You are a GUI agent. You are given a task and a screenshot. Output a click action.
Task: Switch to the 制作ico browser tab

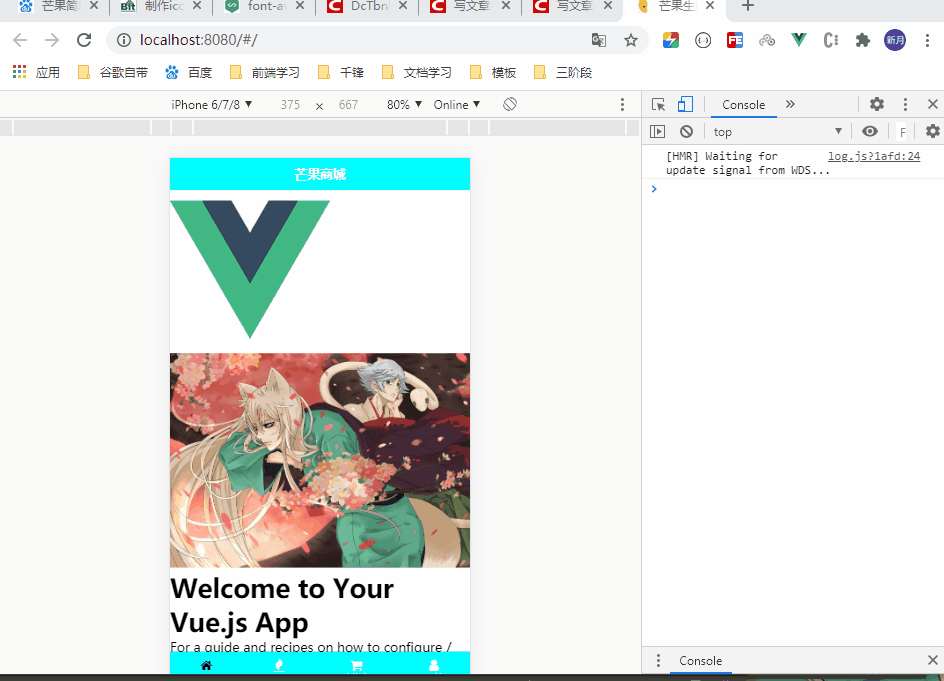pos(160,7)
